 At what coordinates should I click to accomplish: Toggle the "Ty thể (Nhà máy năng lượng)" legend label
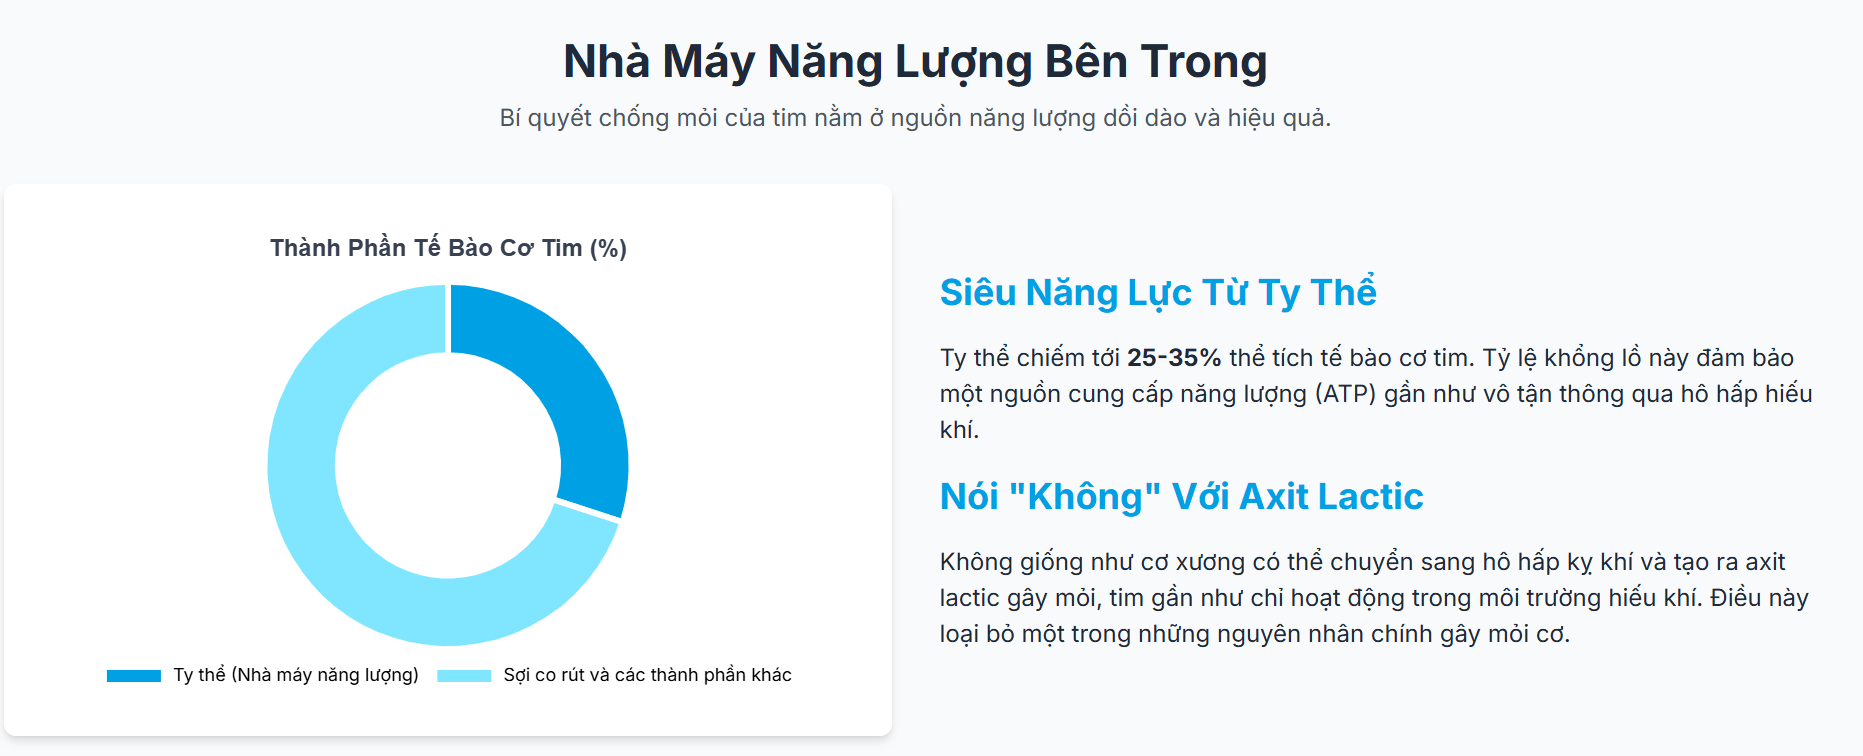pos(296,675)
